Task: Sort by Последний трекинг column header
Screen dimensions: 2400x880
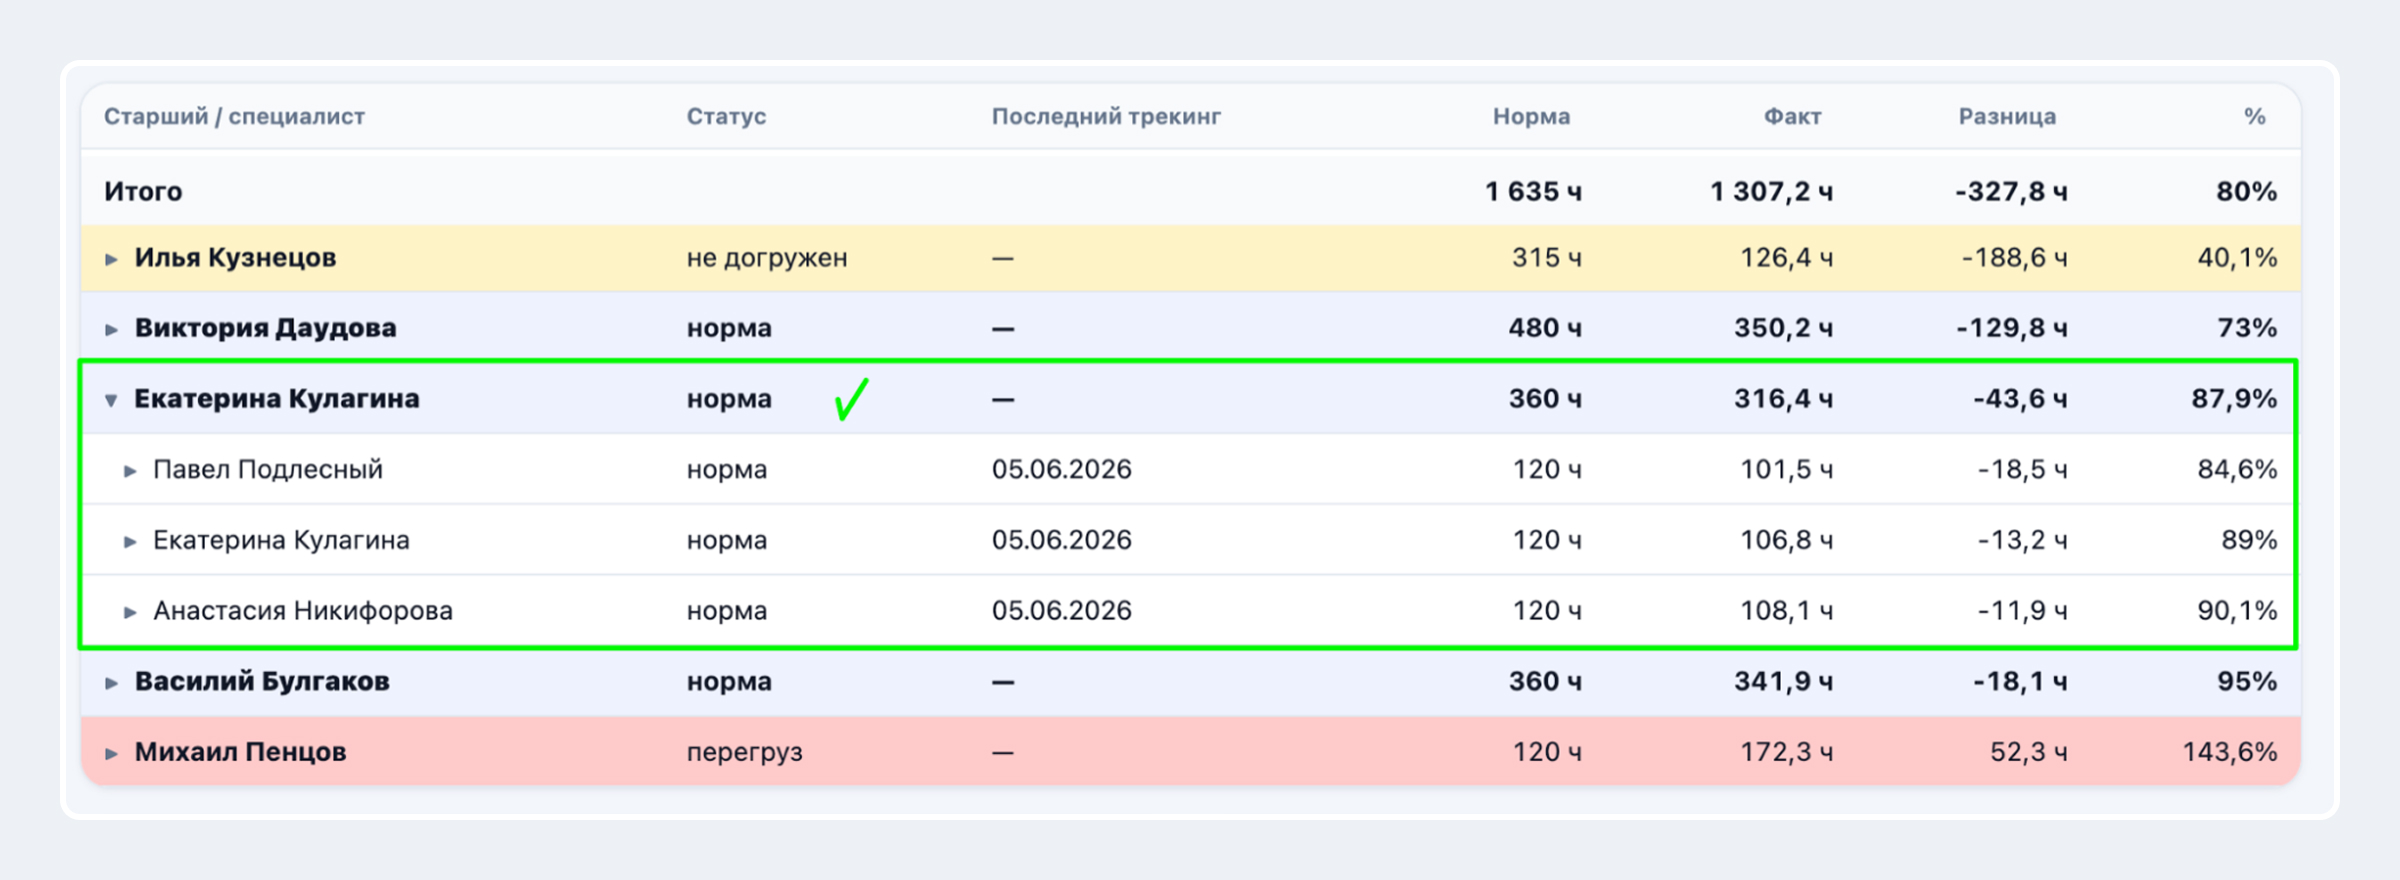Action: coord(1106,116)
